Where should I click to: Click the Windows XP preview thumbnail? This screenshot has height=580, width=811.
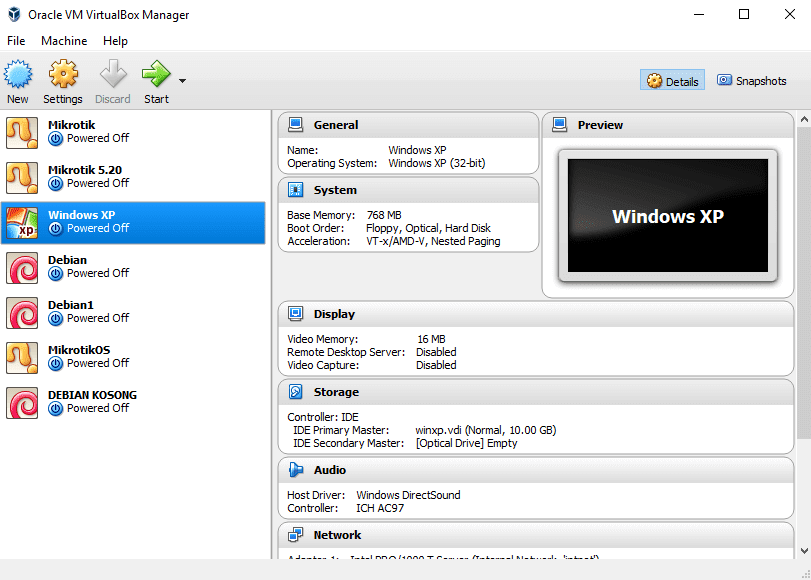tap(668, 215)
